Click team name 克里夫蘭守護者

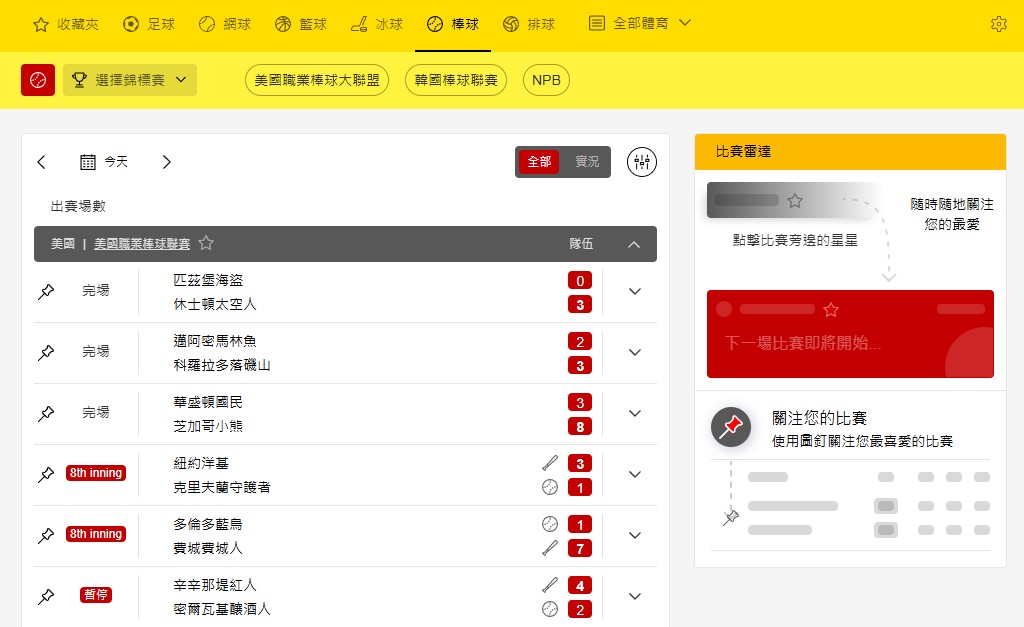pyautogui.click(x=222, y=487)
